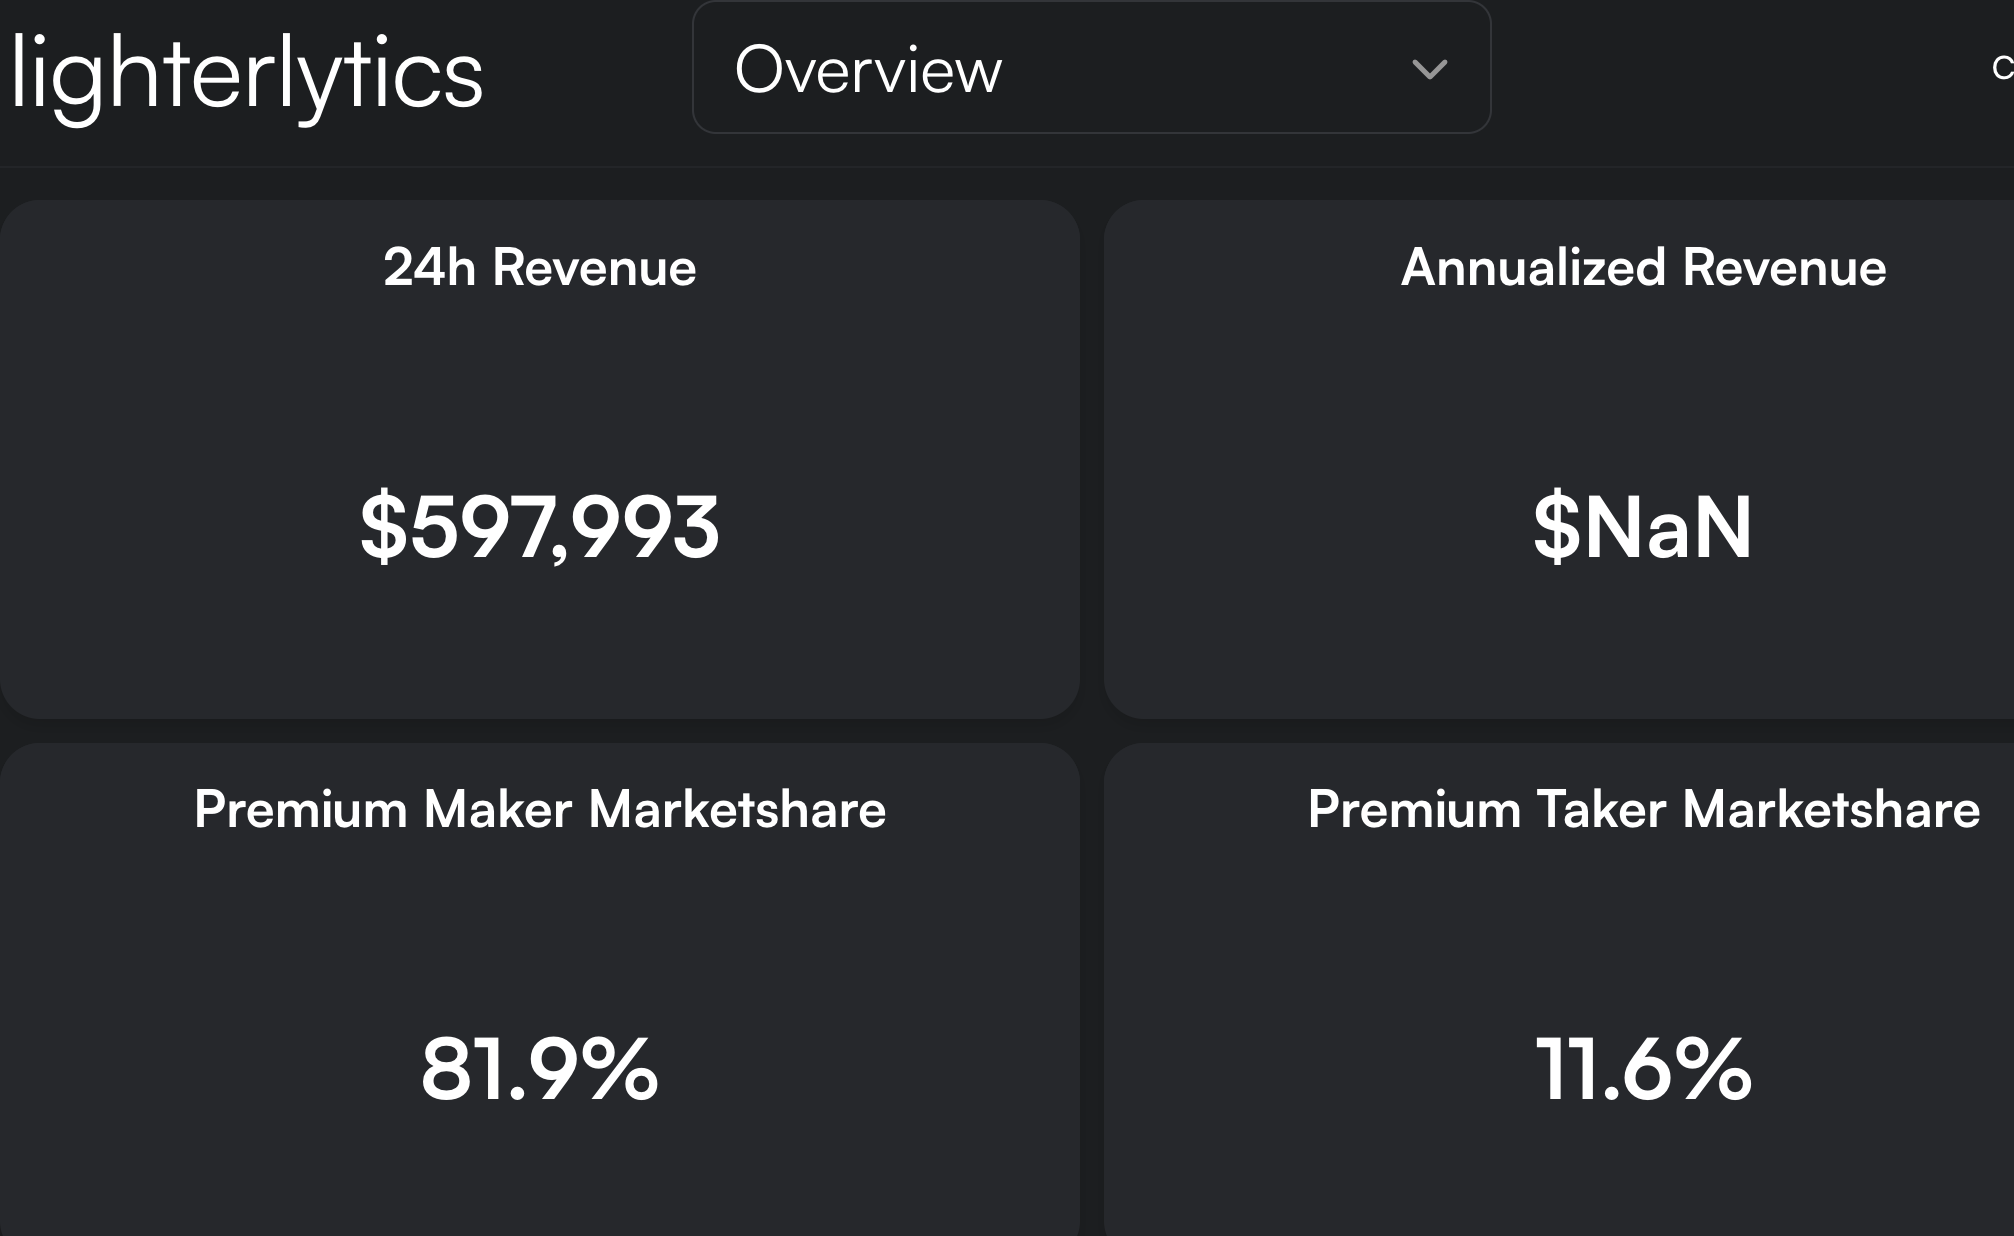This screenshot has height=1236, width=2014.
Task: Click the cut-off item at top right edge
Action: point(2002,68)
